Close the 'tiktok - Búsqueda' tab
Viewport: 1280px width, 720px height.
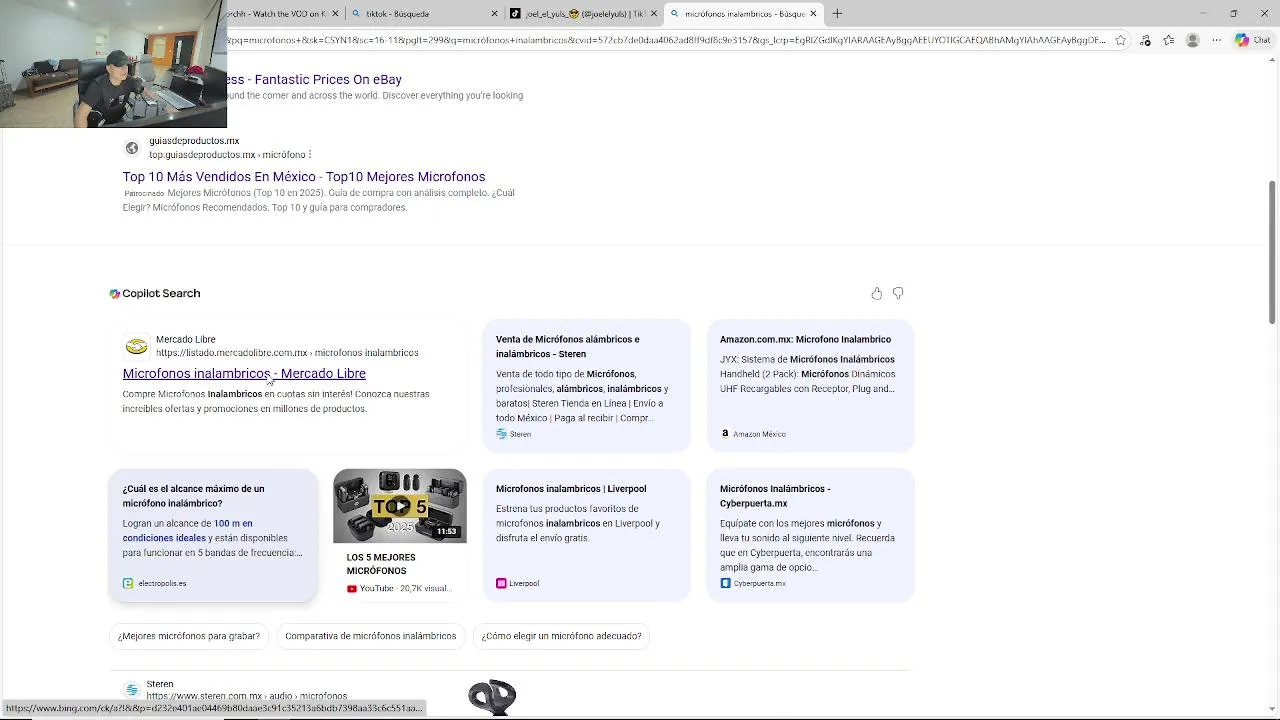click(494, 13)
